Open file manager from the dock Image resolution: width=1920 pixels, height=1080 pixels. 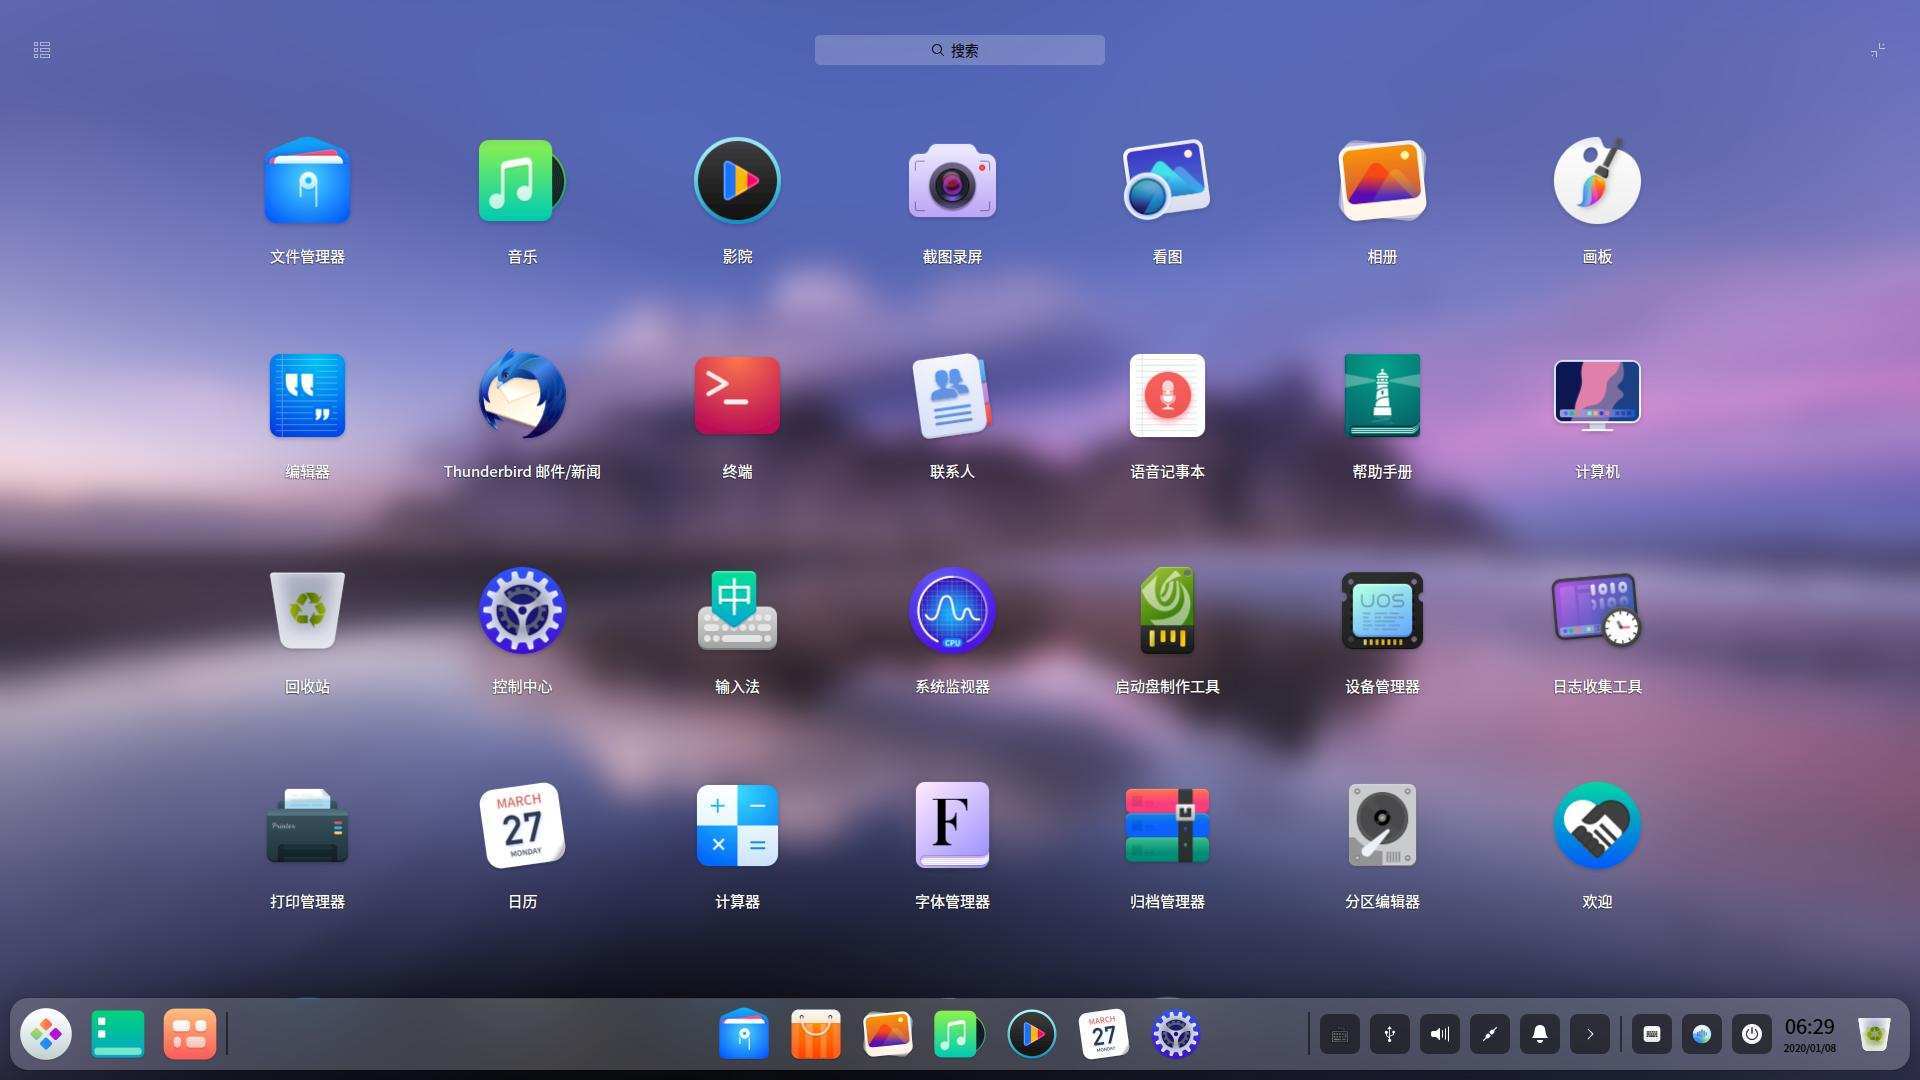point(744,1034)
